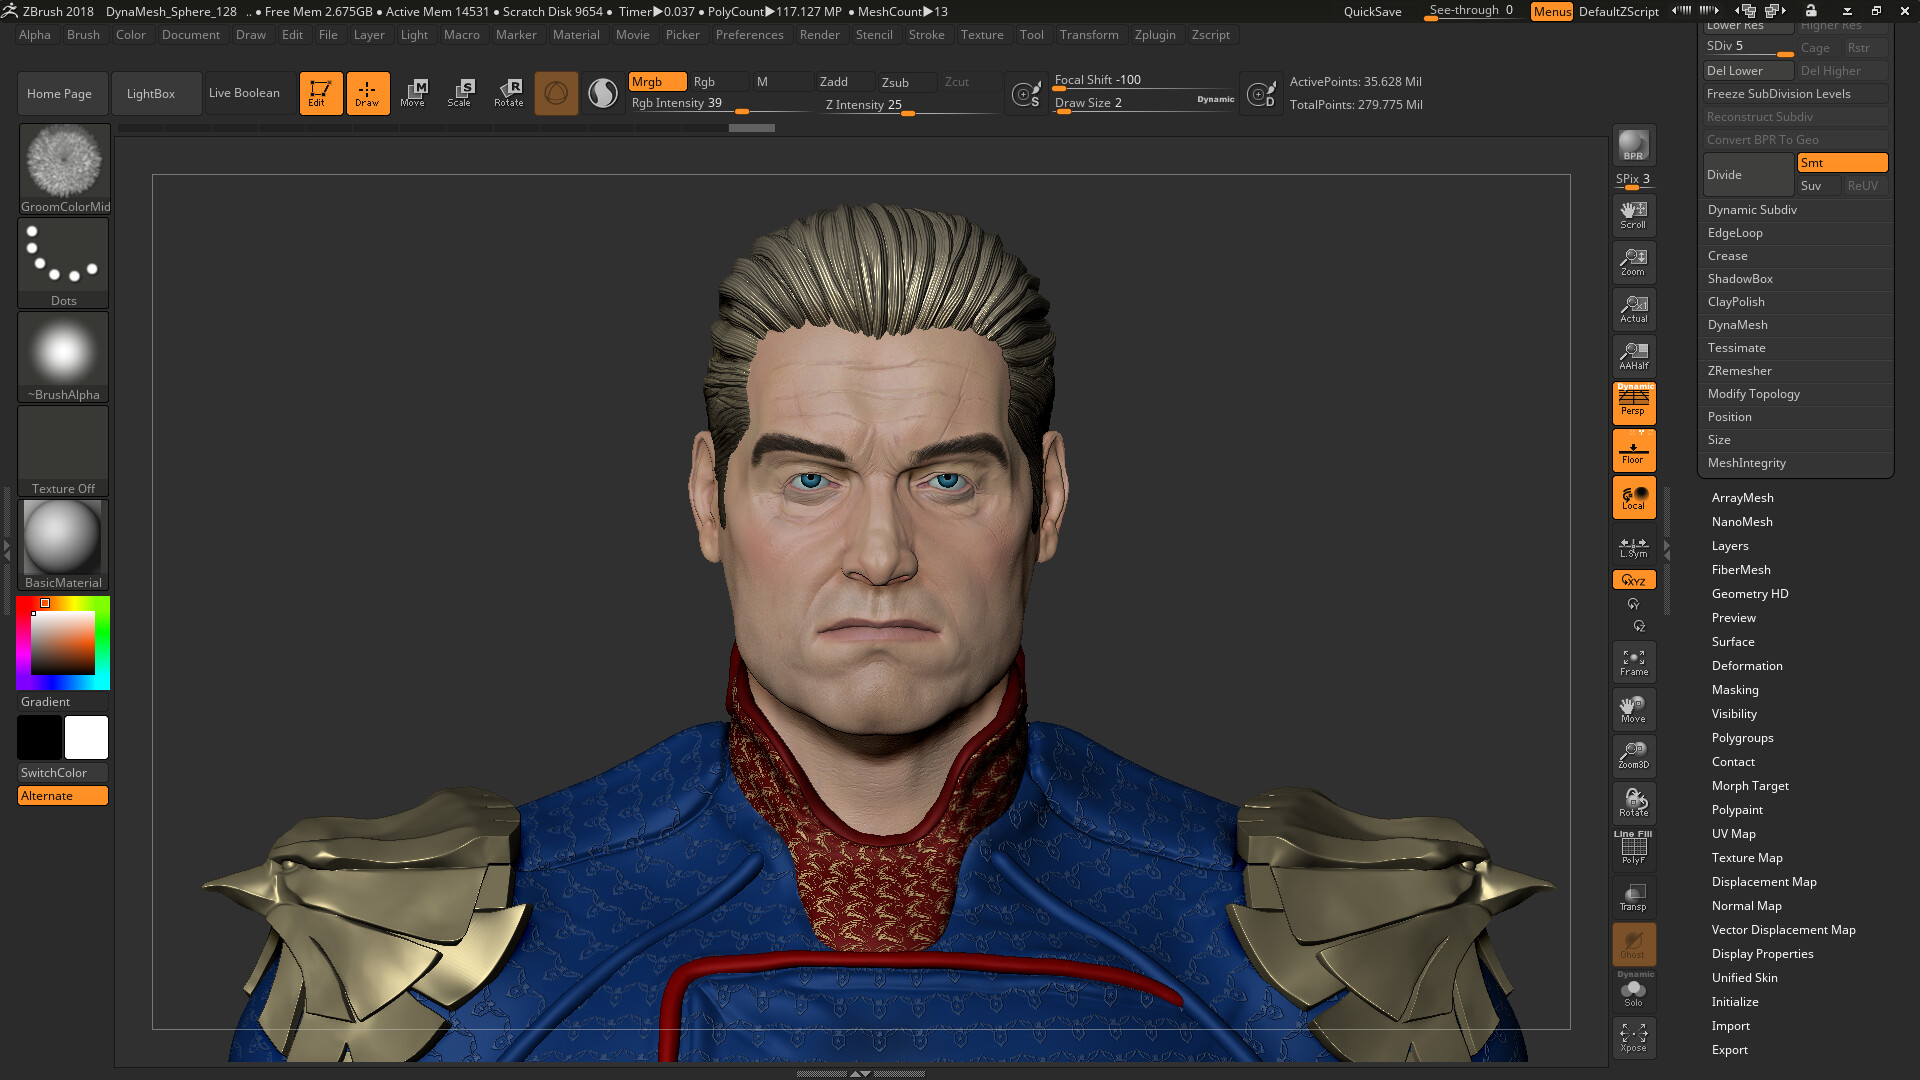
Task: Open the Preferences menu
Action: coord(750,35)
